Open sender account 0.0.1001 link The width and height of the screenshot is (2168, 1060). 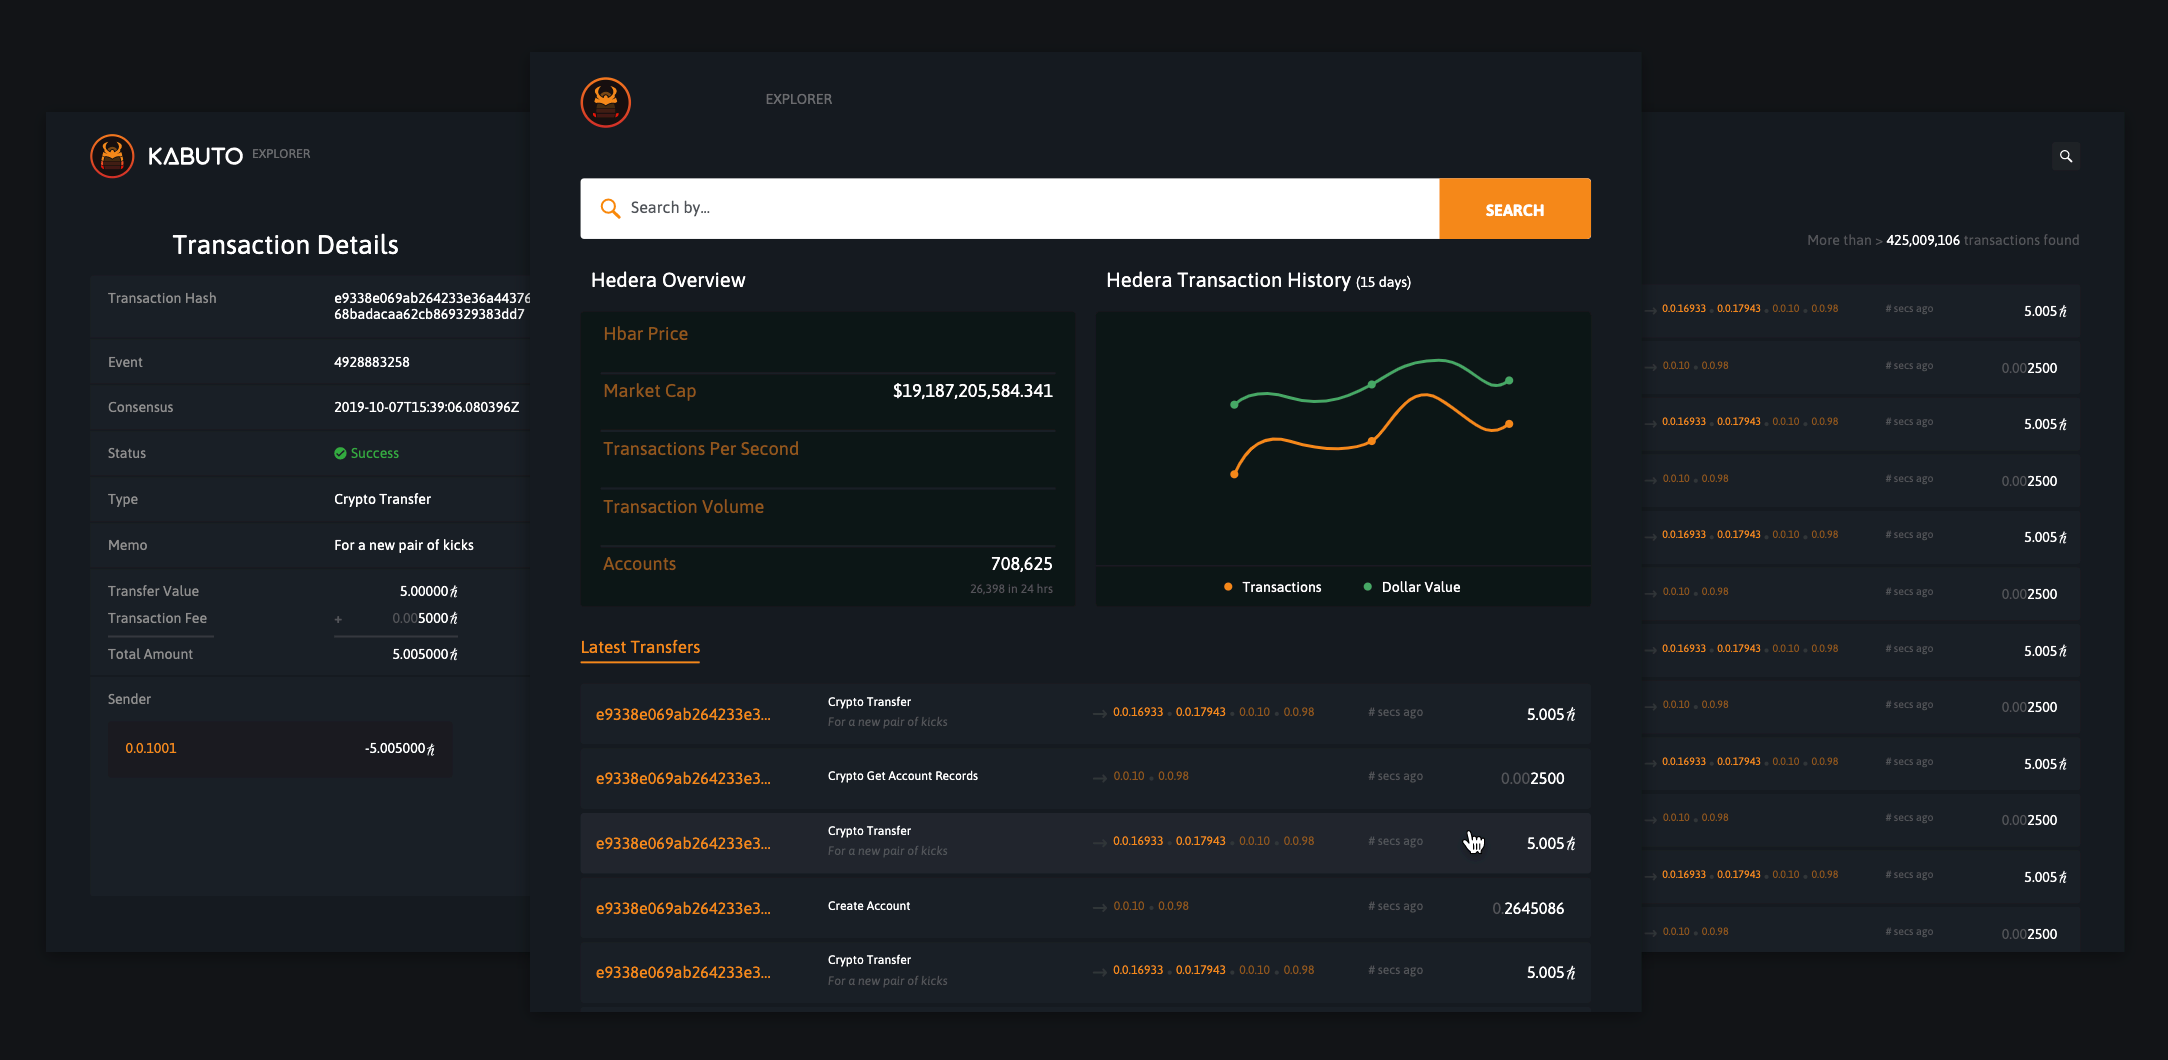pyautogui.click(x=150, y=748)
